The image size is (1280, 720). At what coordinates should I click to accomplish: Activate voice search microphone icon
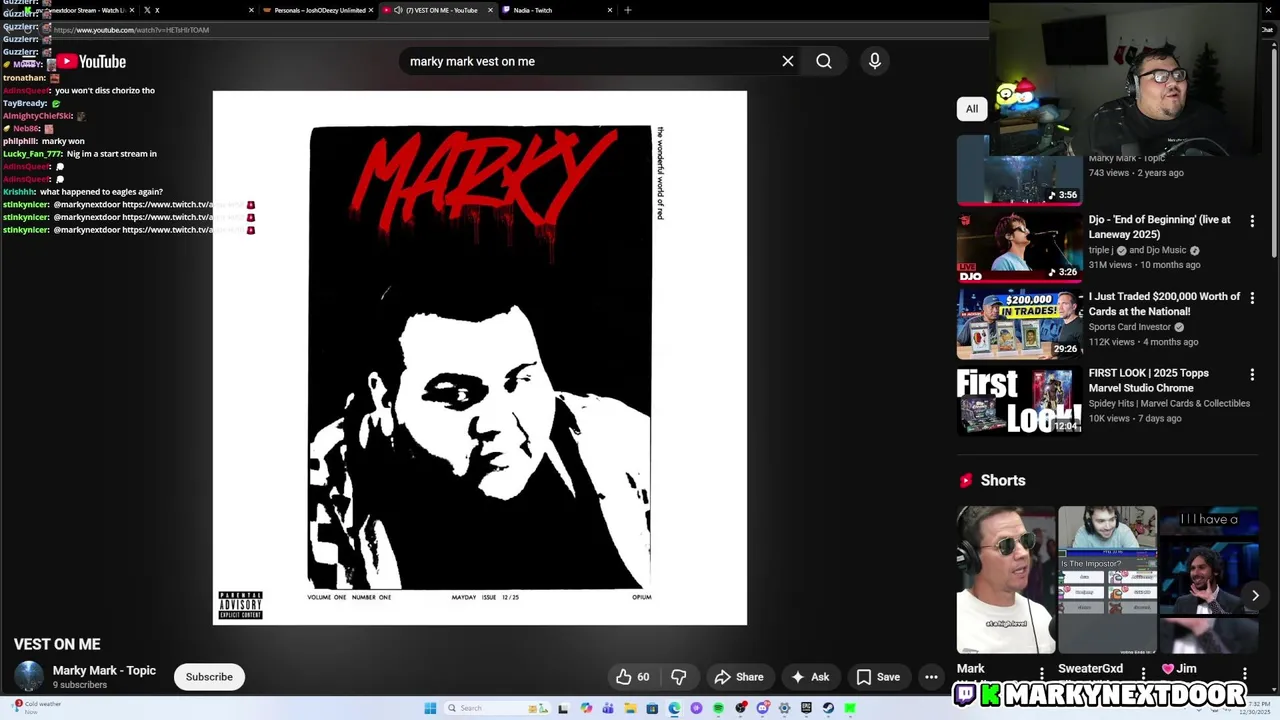coord(875,61)
